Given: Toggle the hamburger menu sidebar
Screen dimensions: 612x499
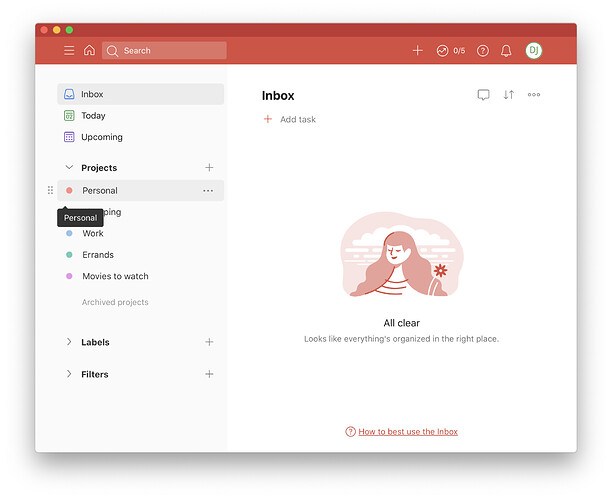Looking at the screenshot, I should [69, 50].
